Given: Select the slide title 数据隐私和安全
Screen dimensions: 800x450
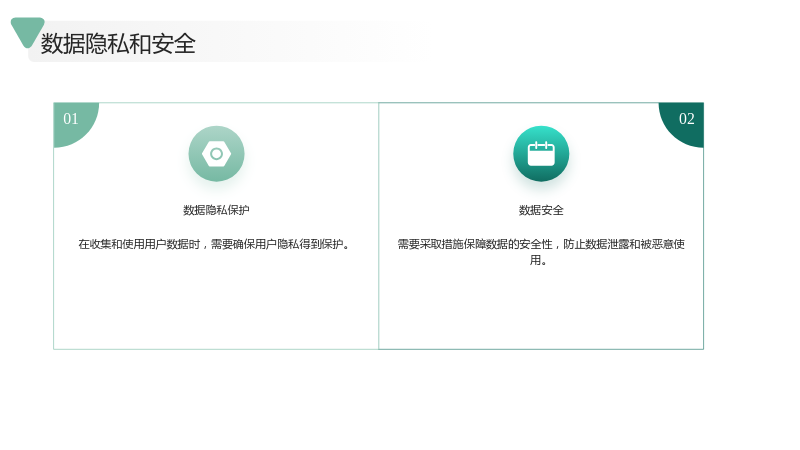Looking at the screenshot, I should tap(118, 43).
